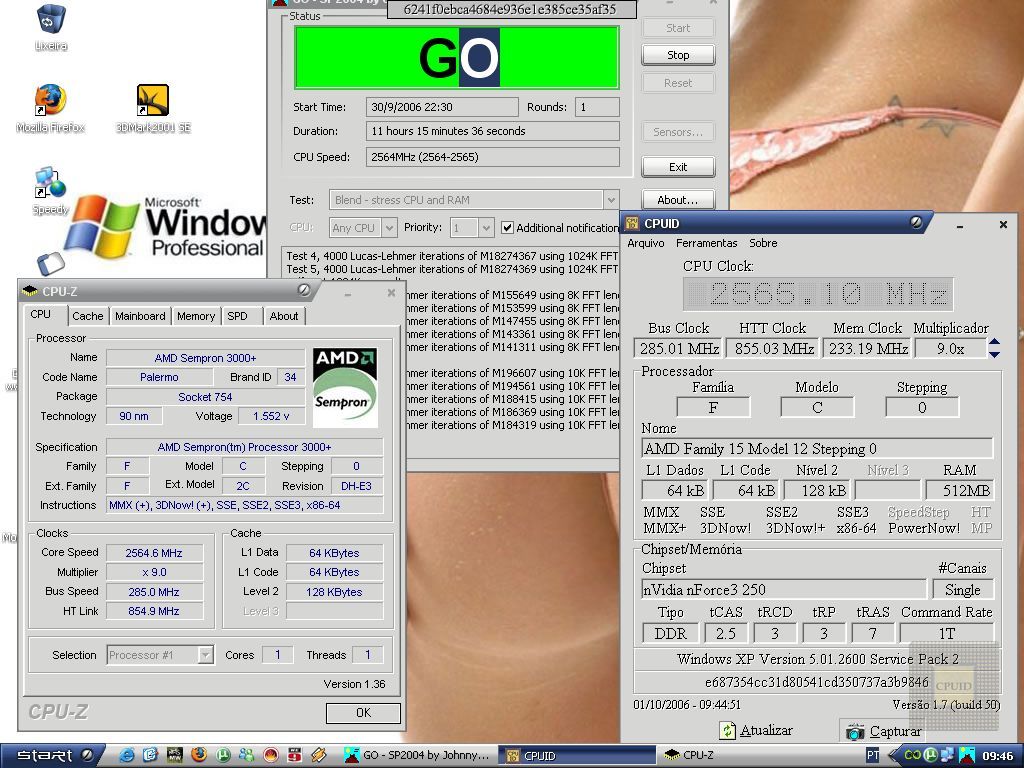This screenshot has width=1024, height=768.
Task: Click the nVidia nForce3 250 chipset field
Action: (784, 589)
